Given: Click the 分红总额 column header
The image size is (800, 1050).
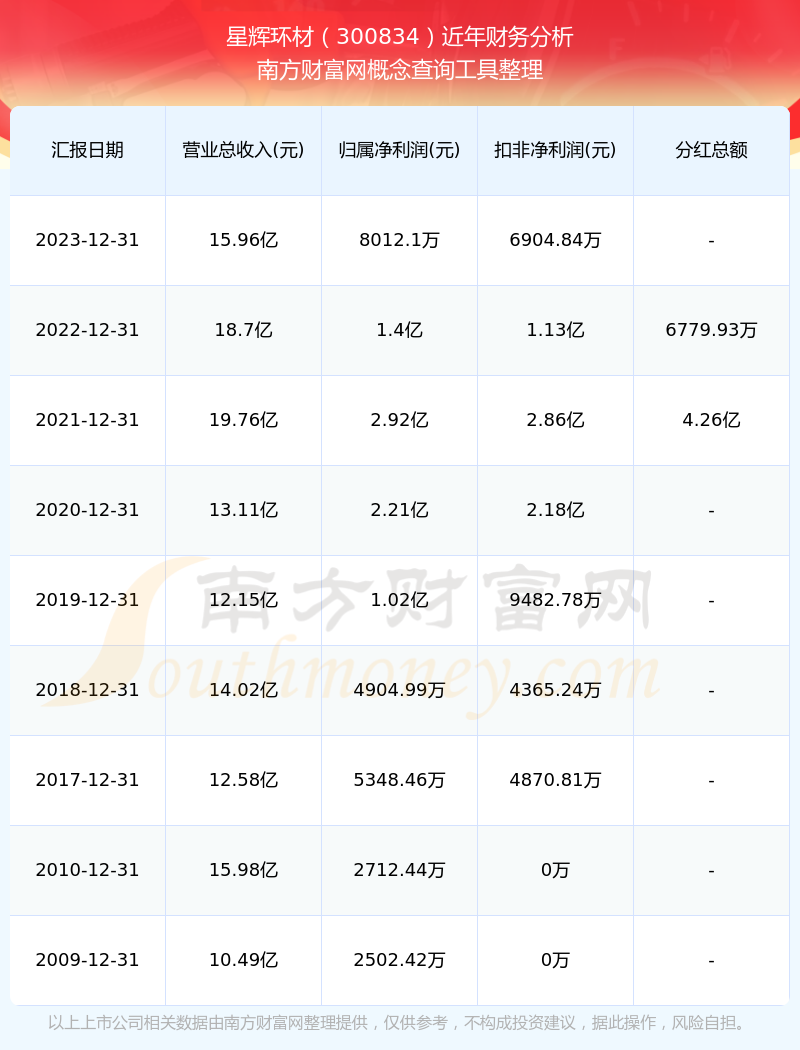Looking at the screenshot, I should 712,150.
